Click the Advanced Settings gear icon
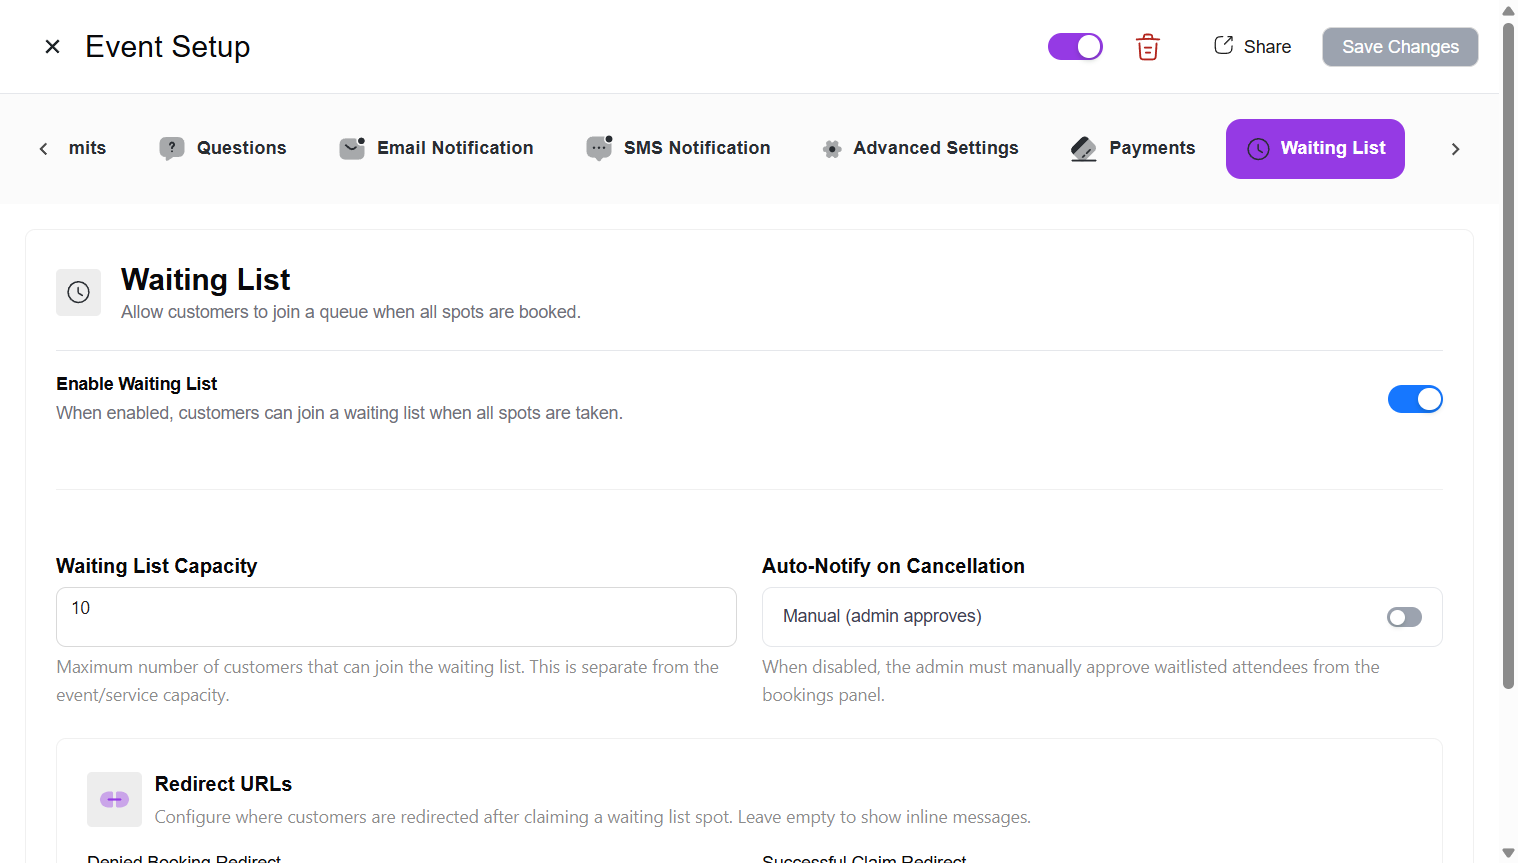 coord(832,148)
